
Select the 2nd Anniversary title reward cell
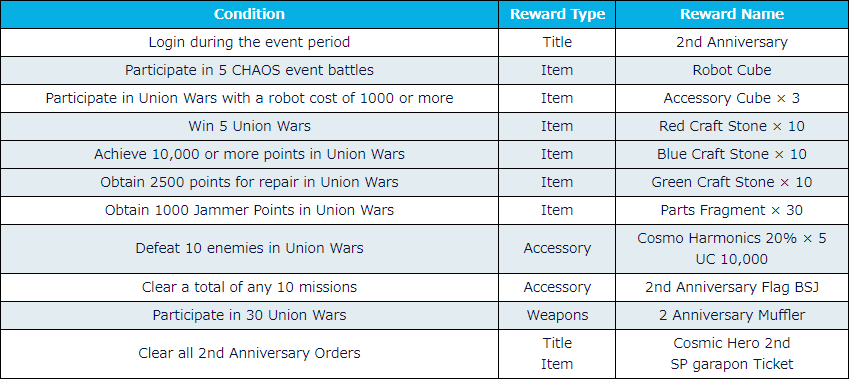[x=732, y=42]
